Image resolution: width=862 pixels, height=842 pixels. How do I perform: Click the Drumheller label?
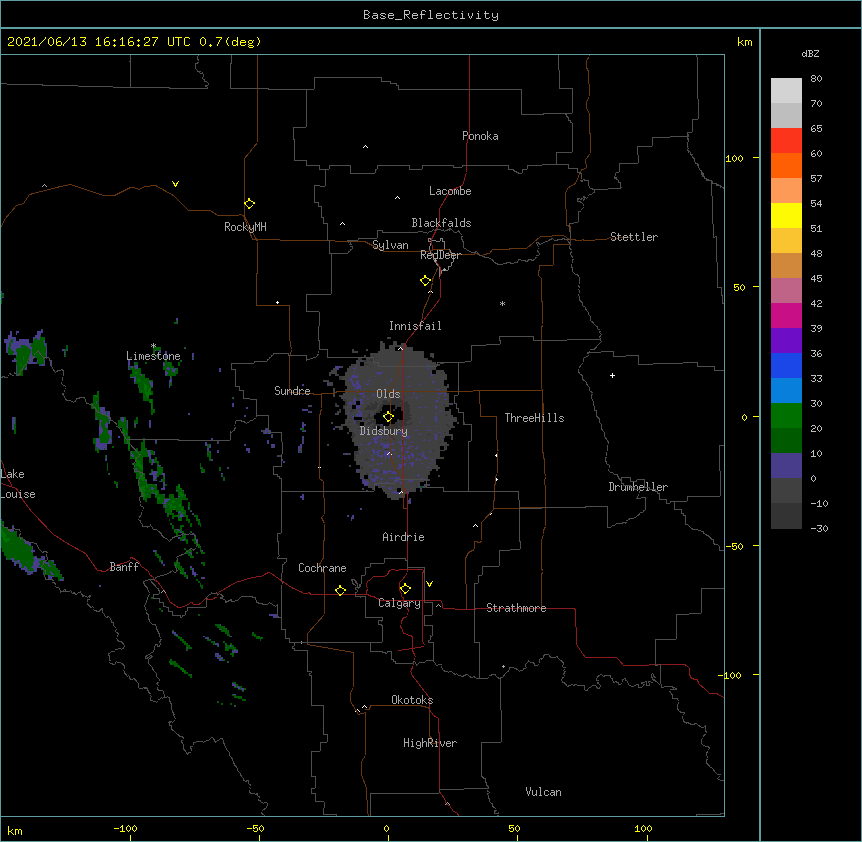click(638, 487)
